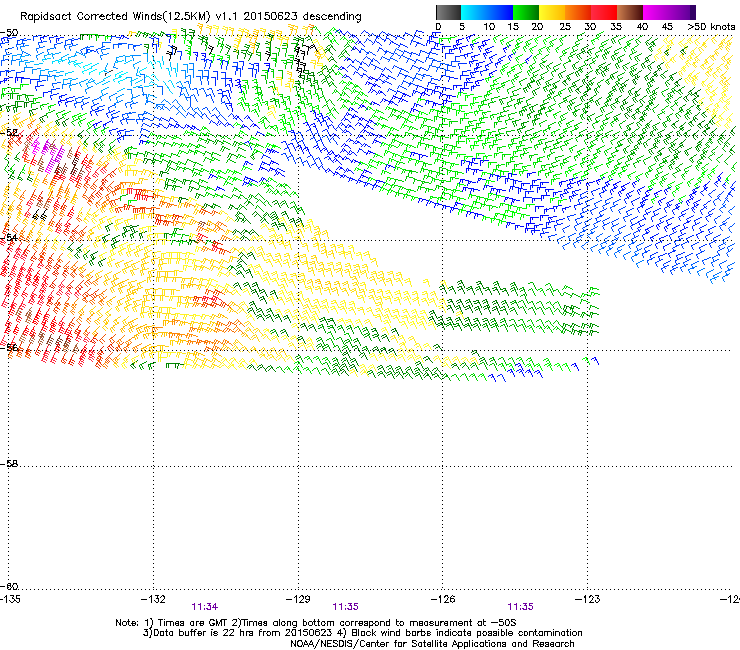740x650 pixels.
Task: Click the latitude label '-50' at top left
Action: [x=9, y=33]
